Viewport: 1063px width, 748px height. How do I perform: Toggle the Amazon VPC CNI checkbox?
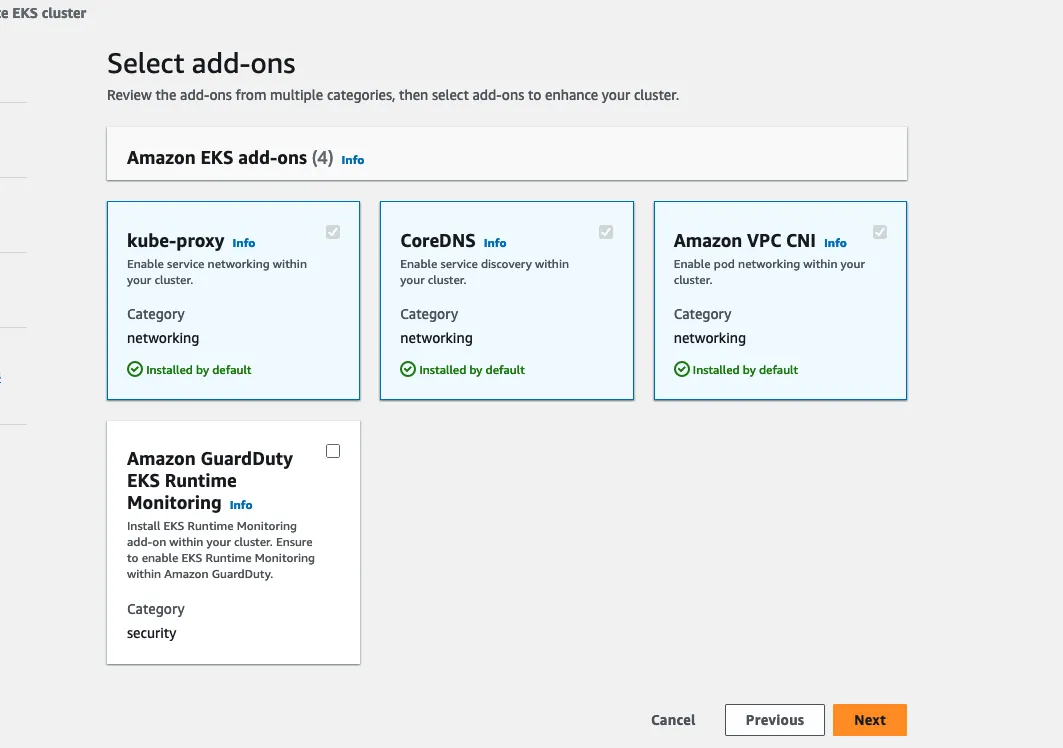[x=880, y=232]
